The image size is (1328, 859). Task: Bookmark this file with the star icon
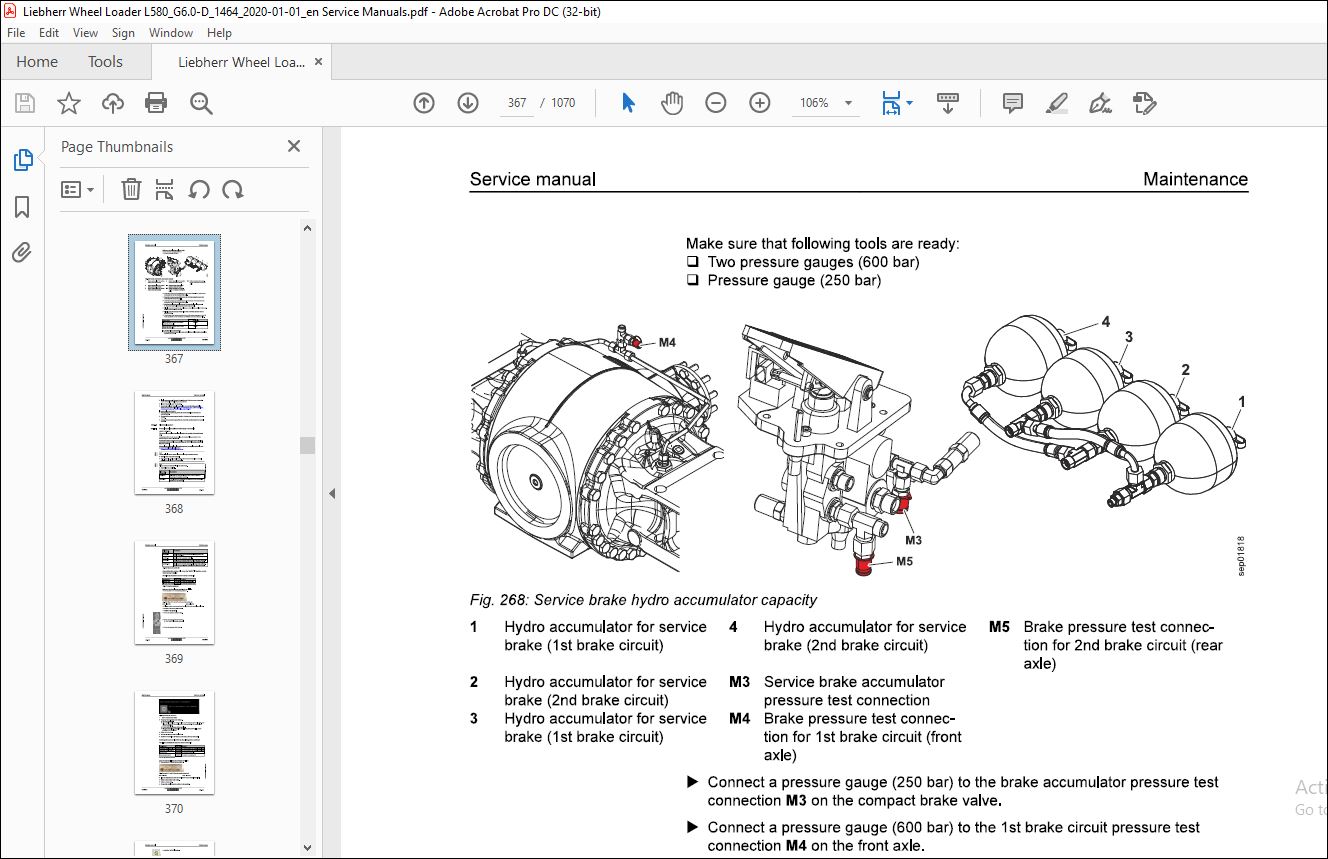(x=69, y=103)
